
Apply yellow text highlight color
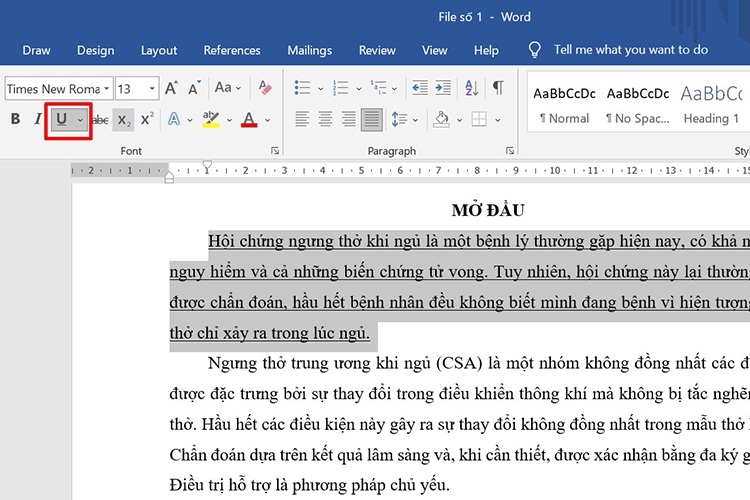211,119
